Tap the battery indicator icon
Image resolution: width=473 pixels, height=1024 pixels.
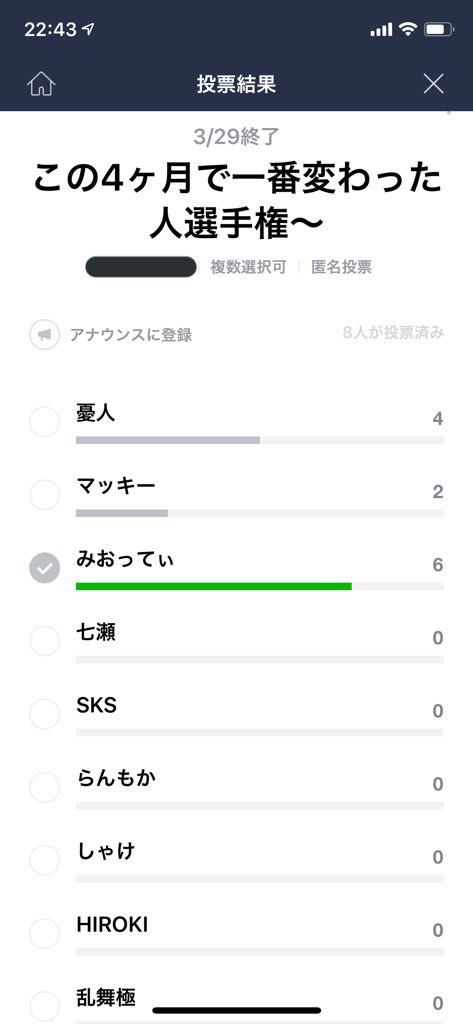click(x=438, y=29)
